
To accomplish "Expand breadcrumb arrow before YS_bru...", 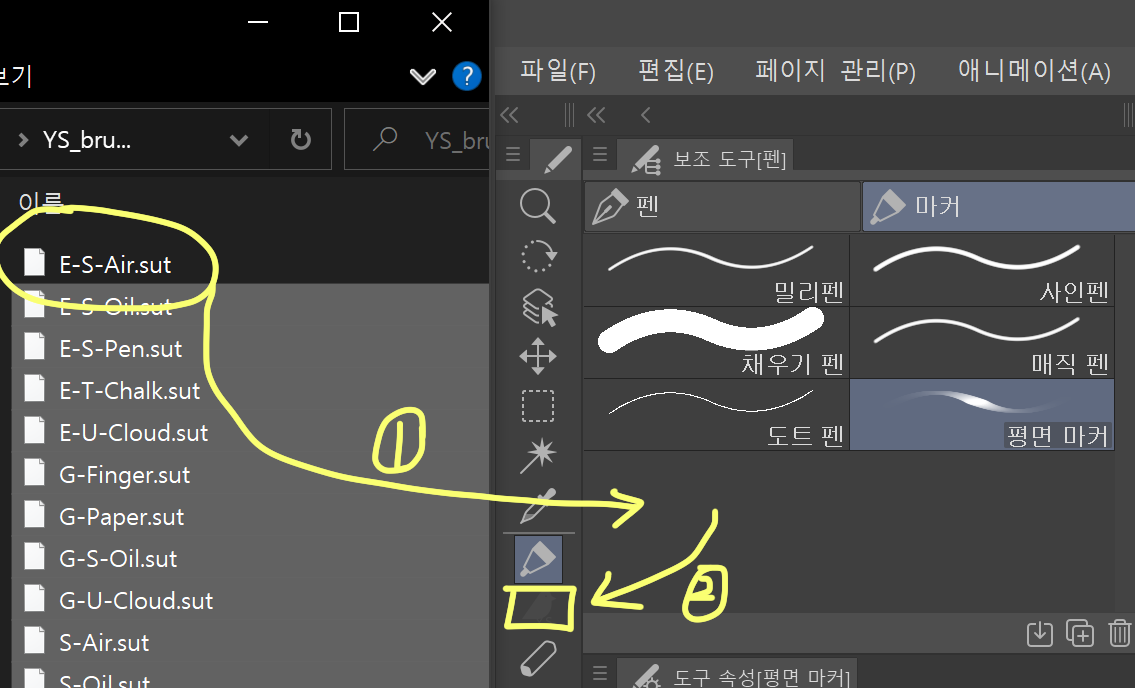I will coord(23,140).
